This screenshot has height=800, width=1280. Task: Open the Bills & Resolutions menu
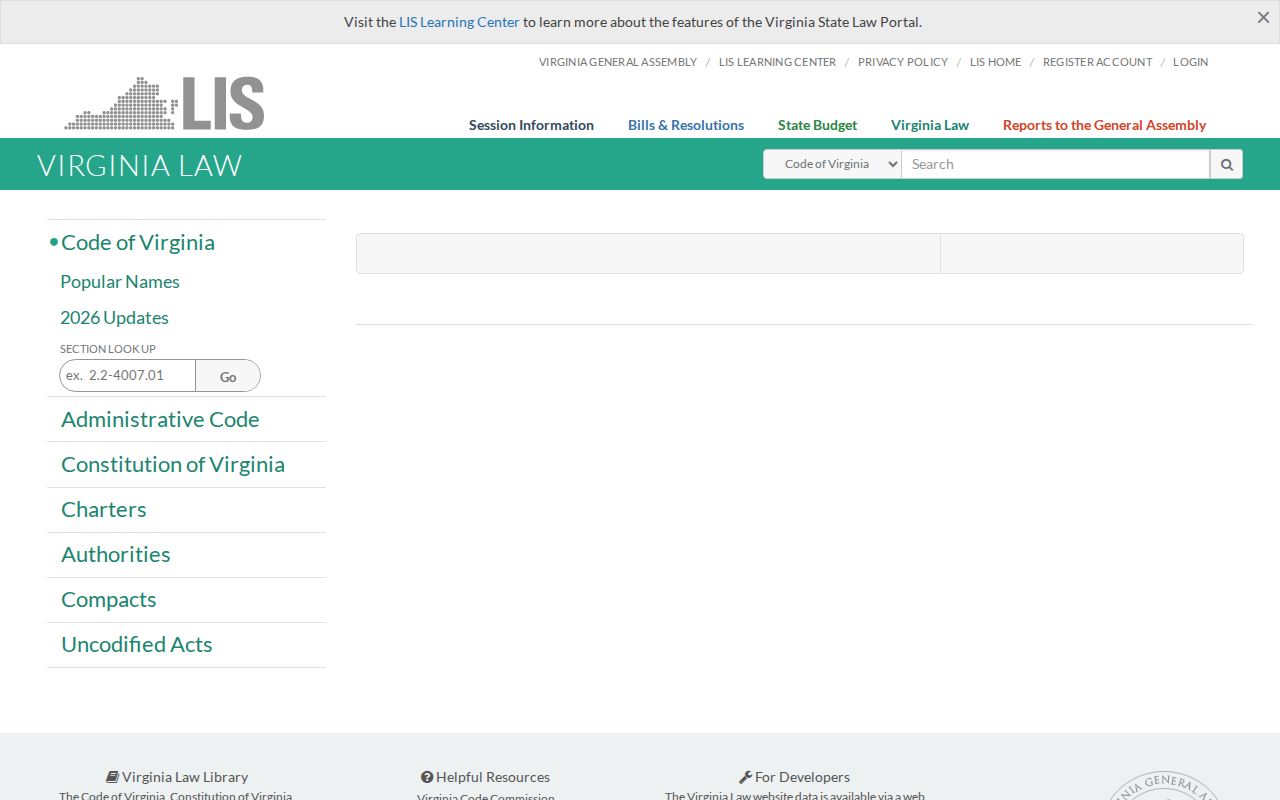coord(686,125)
